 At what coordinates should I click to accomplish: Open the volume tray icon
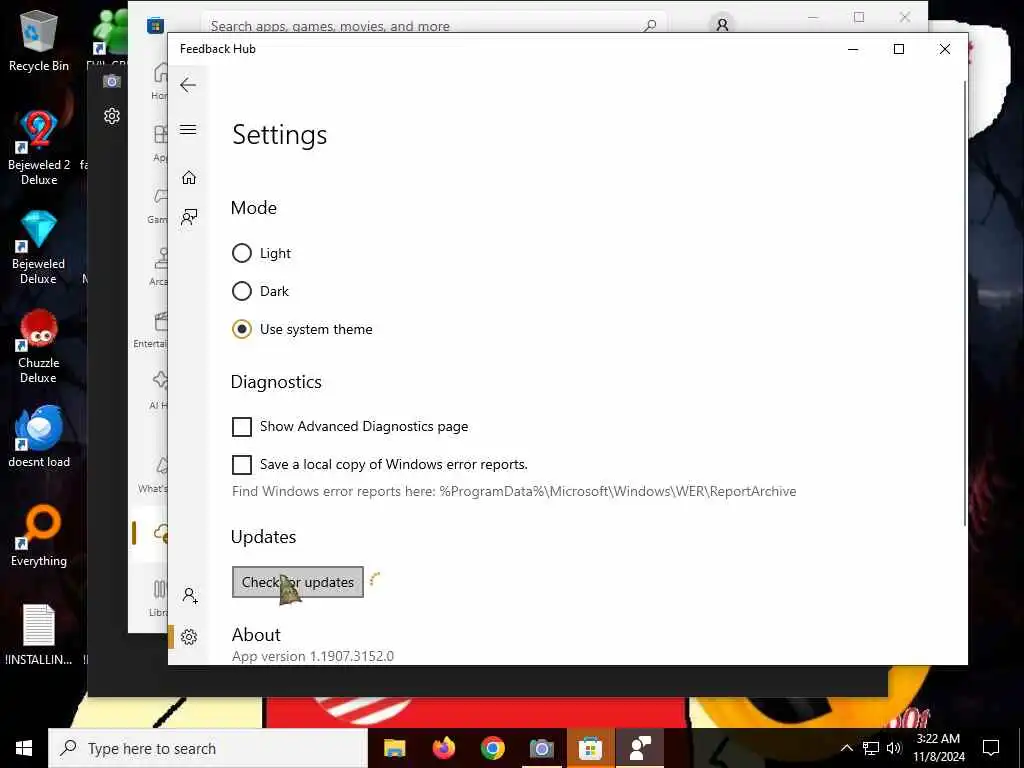point(894,748)
